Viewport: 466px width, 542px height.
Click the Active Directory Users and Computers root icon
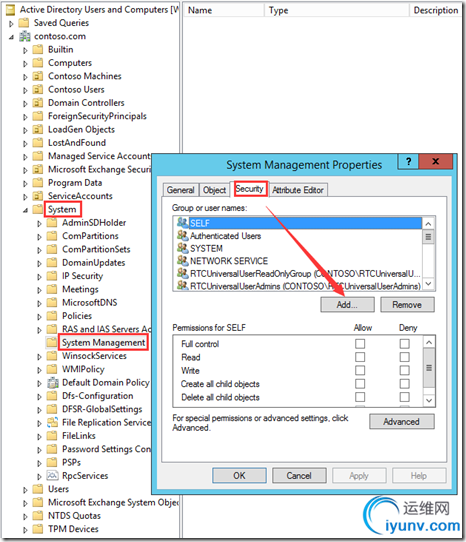click(10, 10)
